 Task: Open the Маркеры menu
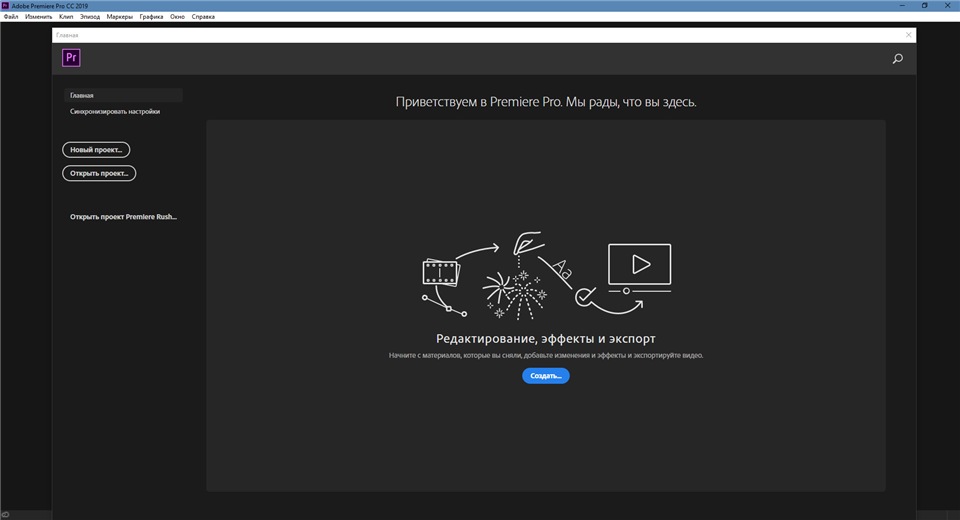point(119,17)
